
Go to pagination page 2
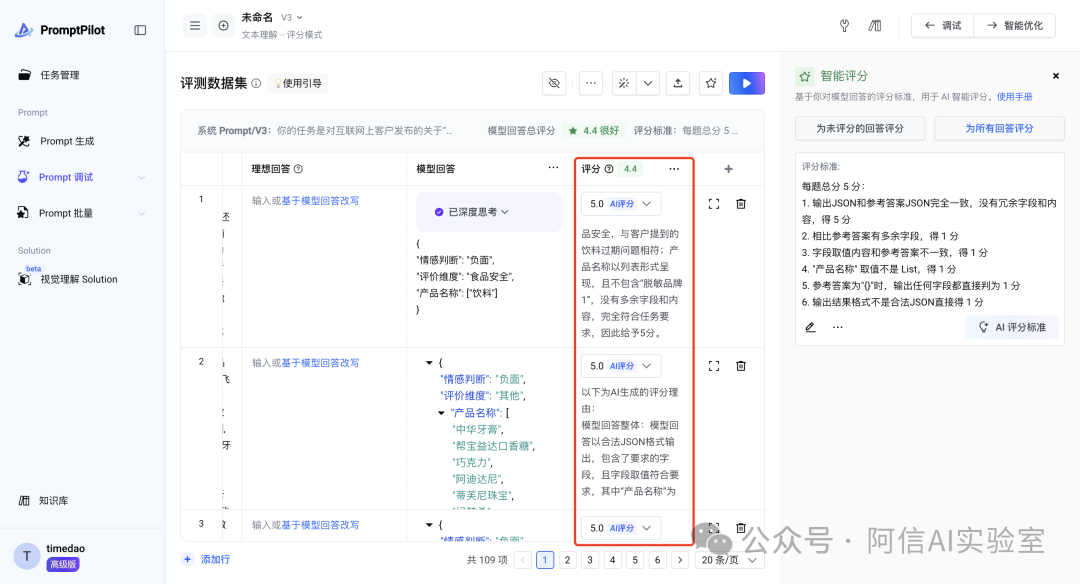(568, 560)
